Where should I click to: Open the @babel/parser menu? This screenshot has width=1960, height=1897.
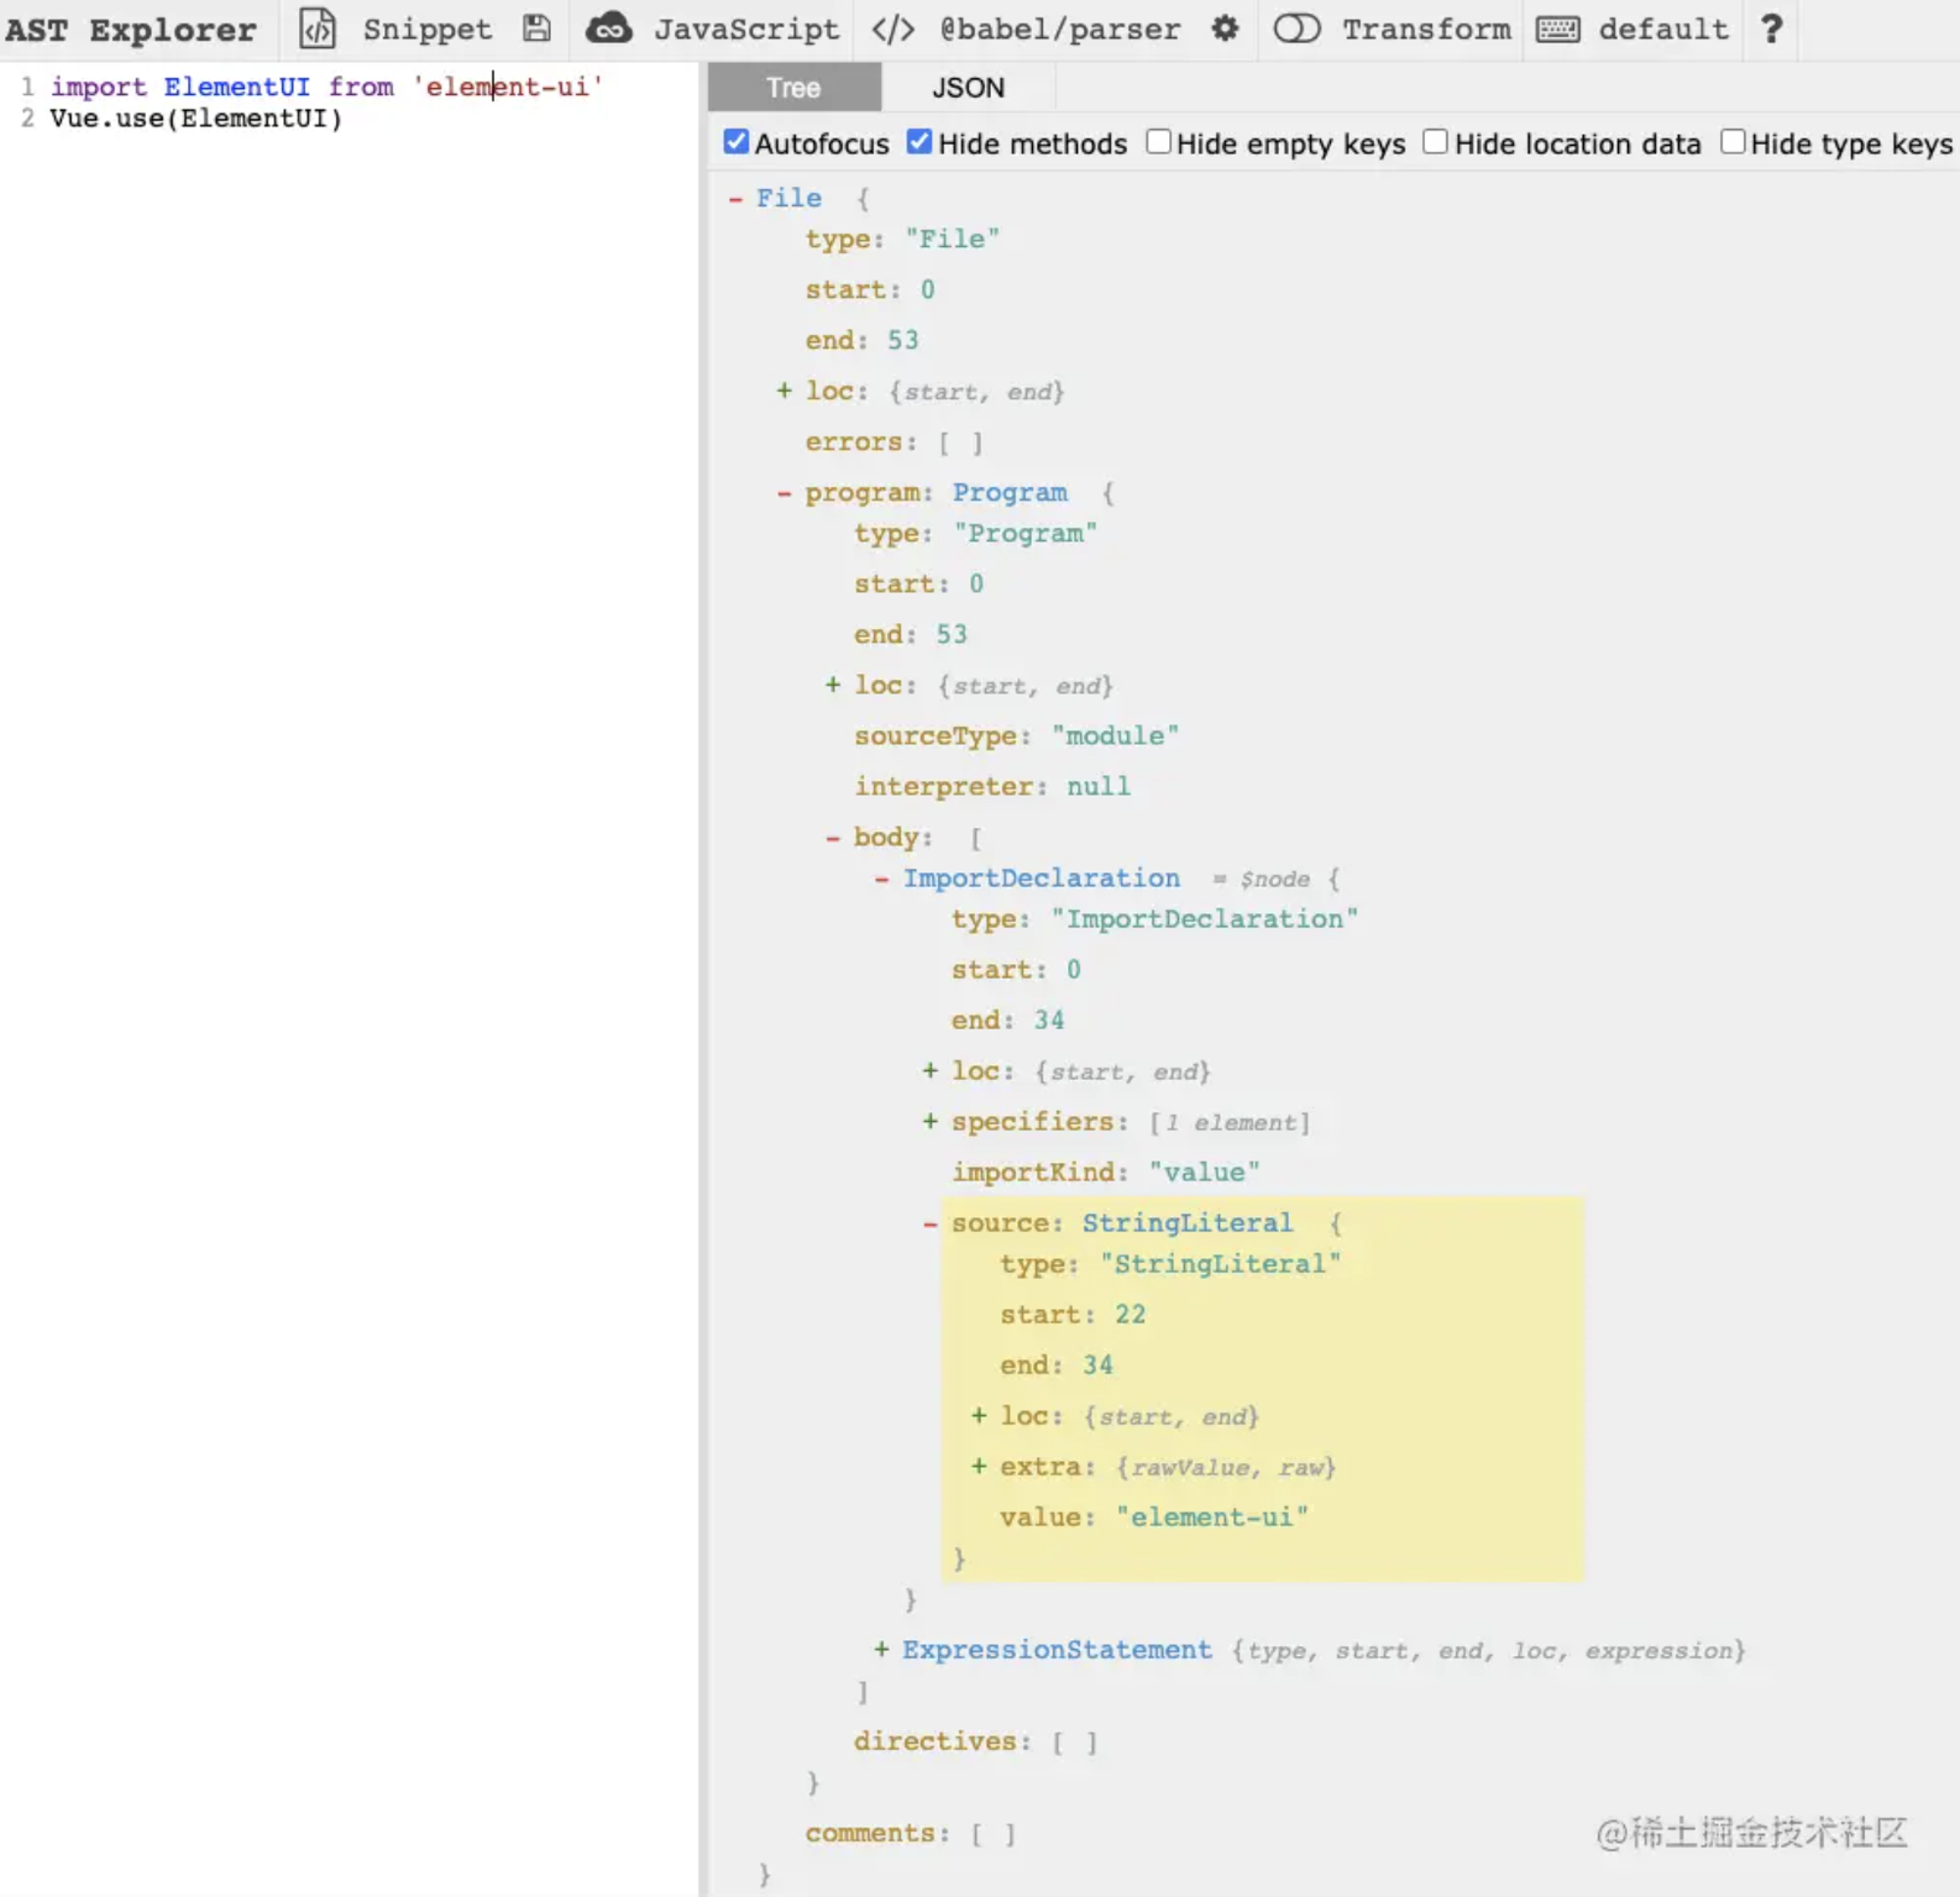1060,29
